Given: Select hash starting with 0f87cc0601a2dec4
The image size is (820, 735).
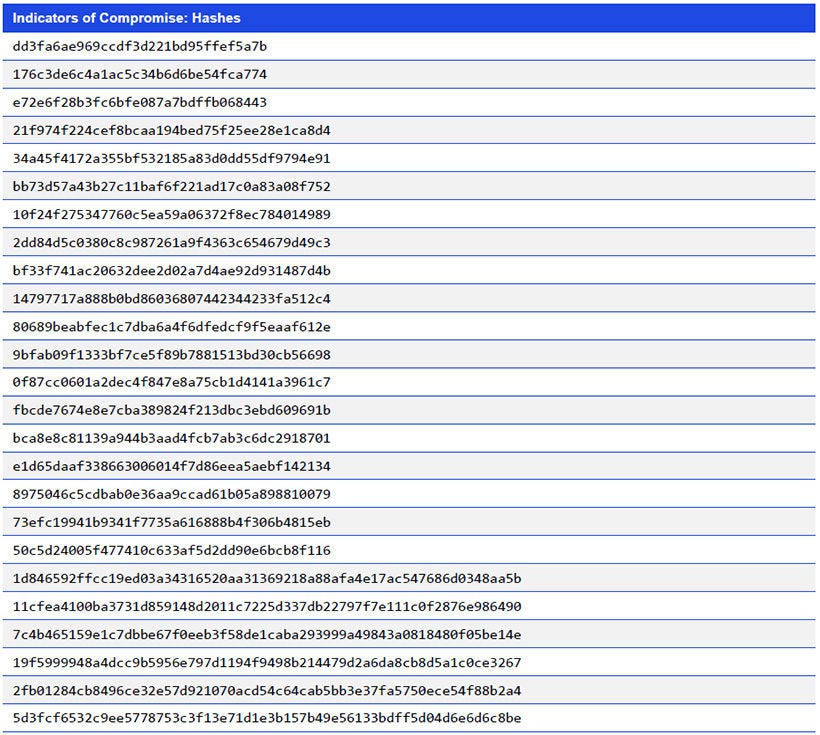Looking at the screenshot, I should [x=172, y=382].
